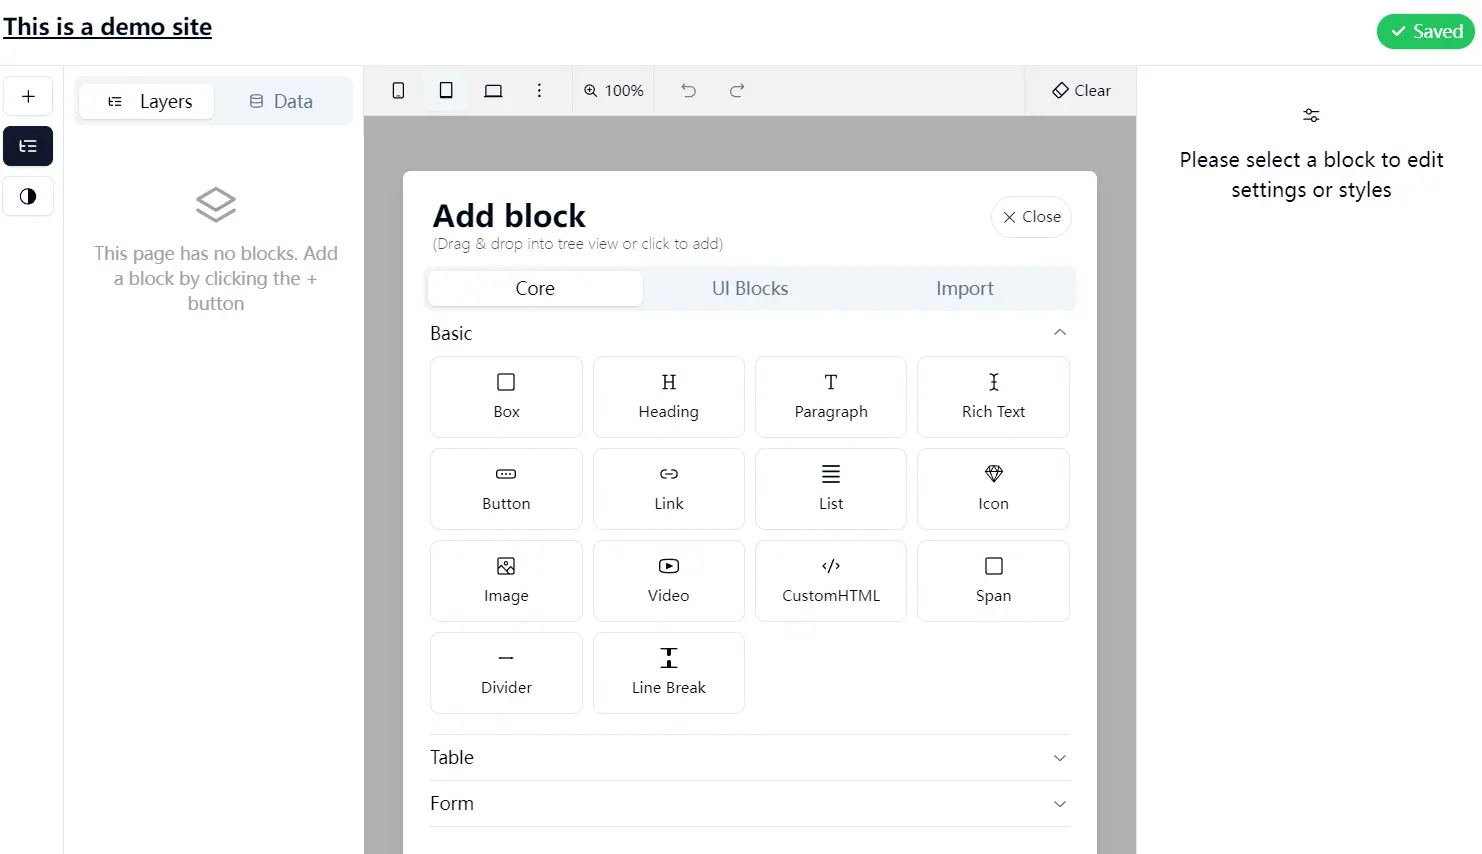Add a Span block
The image size is (1482, 854).
[993, 581]
